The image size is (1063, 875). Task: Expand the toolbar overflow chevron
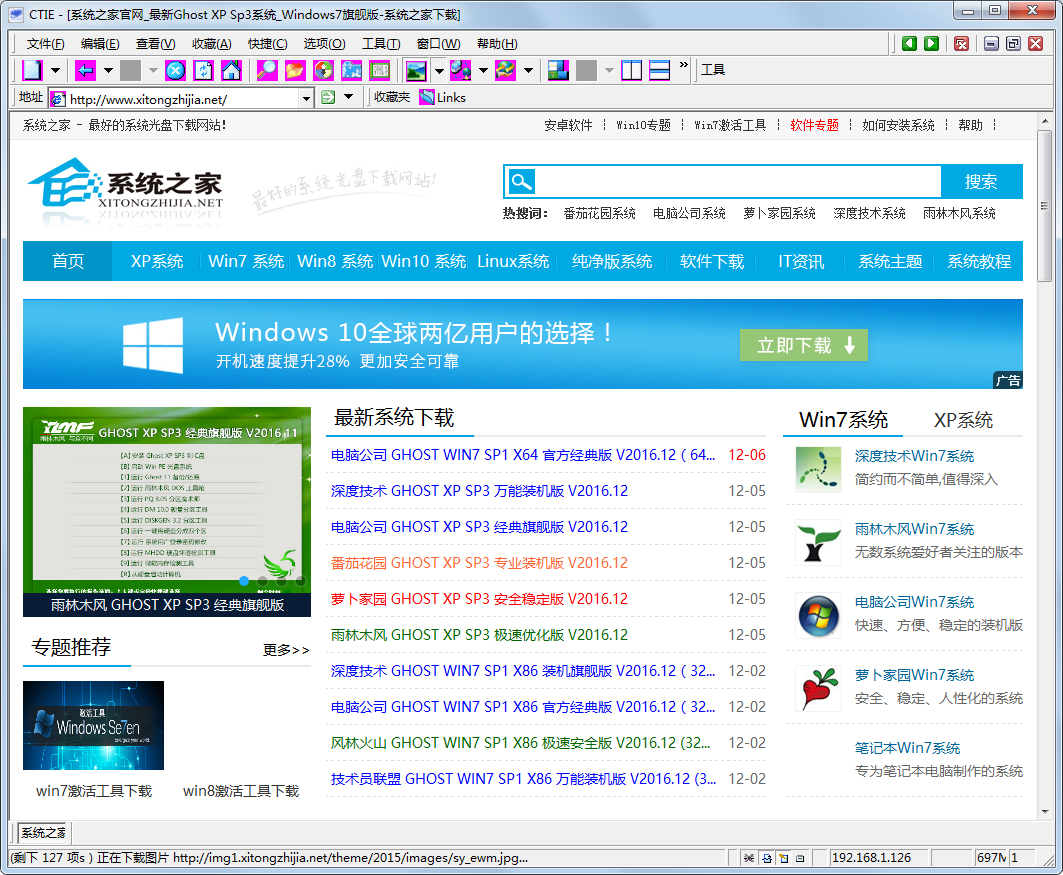pyautogui.click(x=684, y=66)
